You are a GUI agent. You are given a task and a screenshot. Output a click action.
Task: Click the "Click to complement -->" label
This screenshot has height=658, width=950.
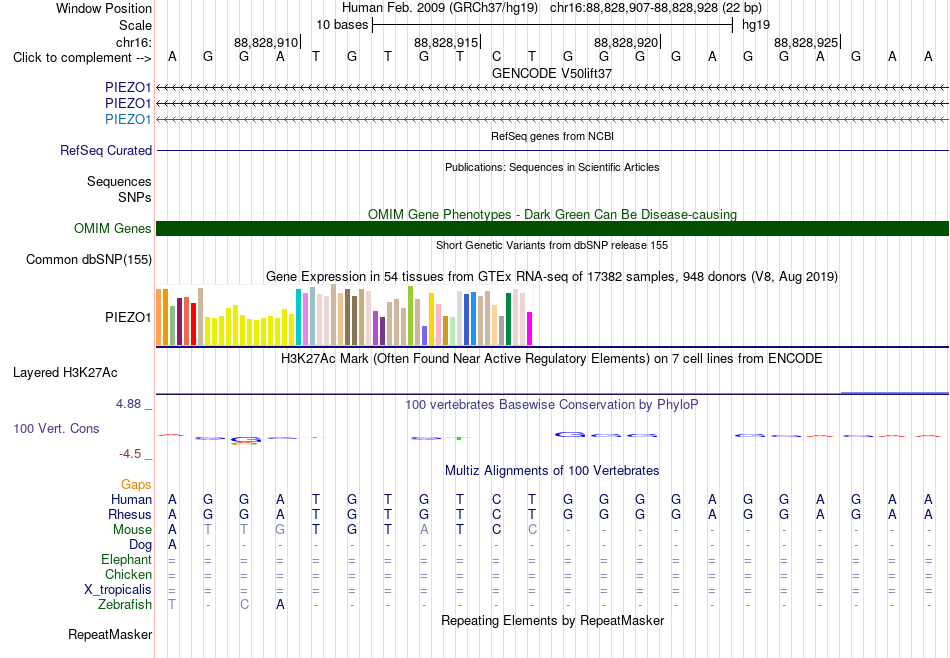click(x=82, y=58)
